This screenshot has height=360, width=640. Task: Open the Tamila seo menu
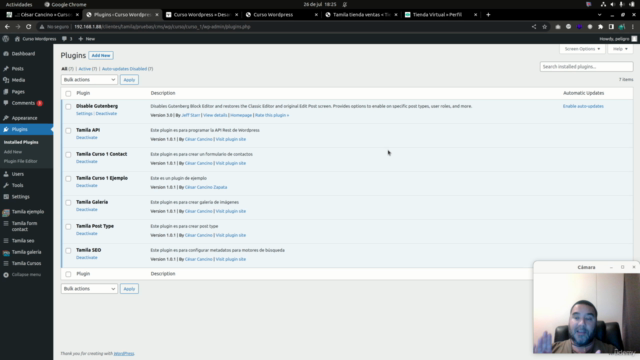tap(23, 241)
